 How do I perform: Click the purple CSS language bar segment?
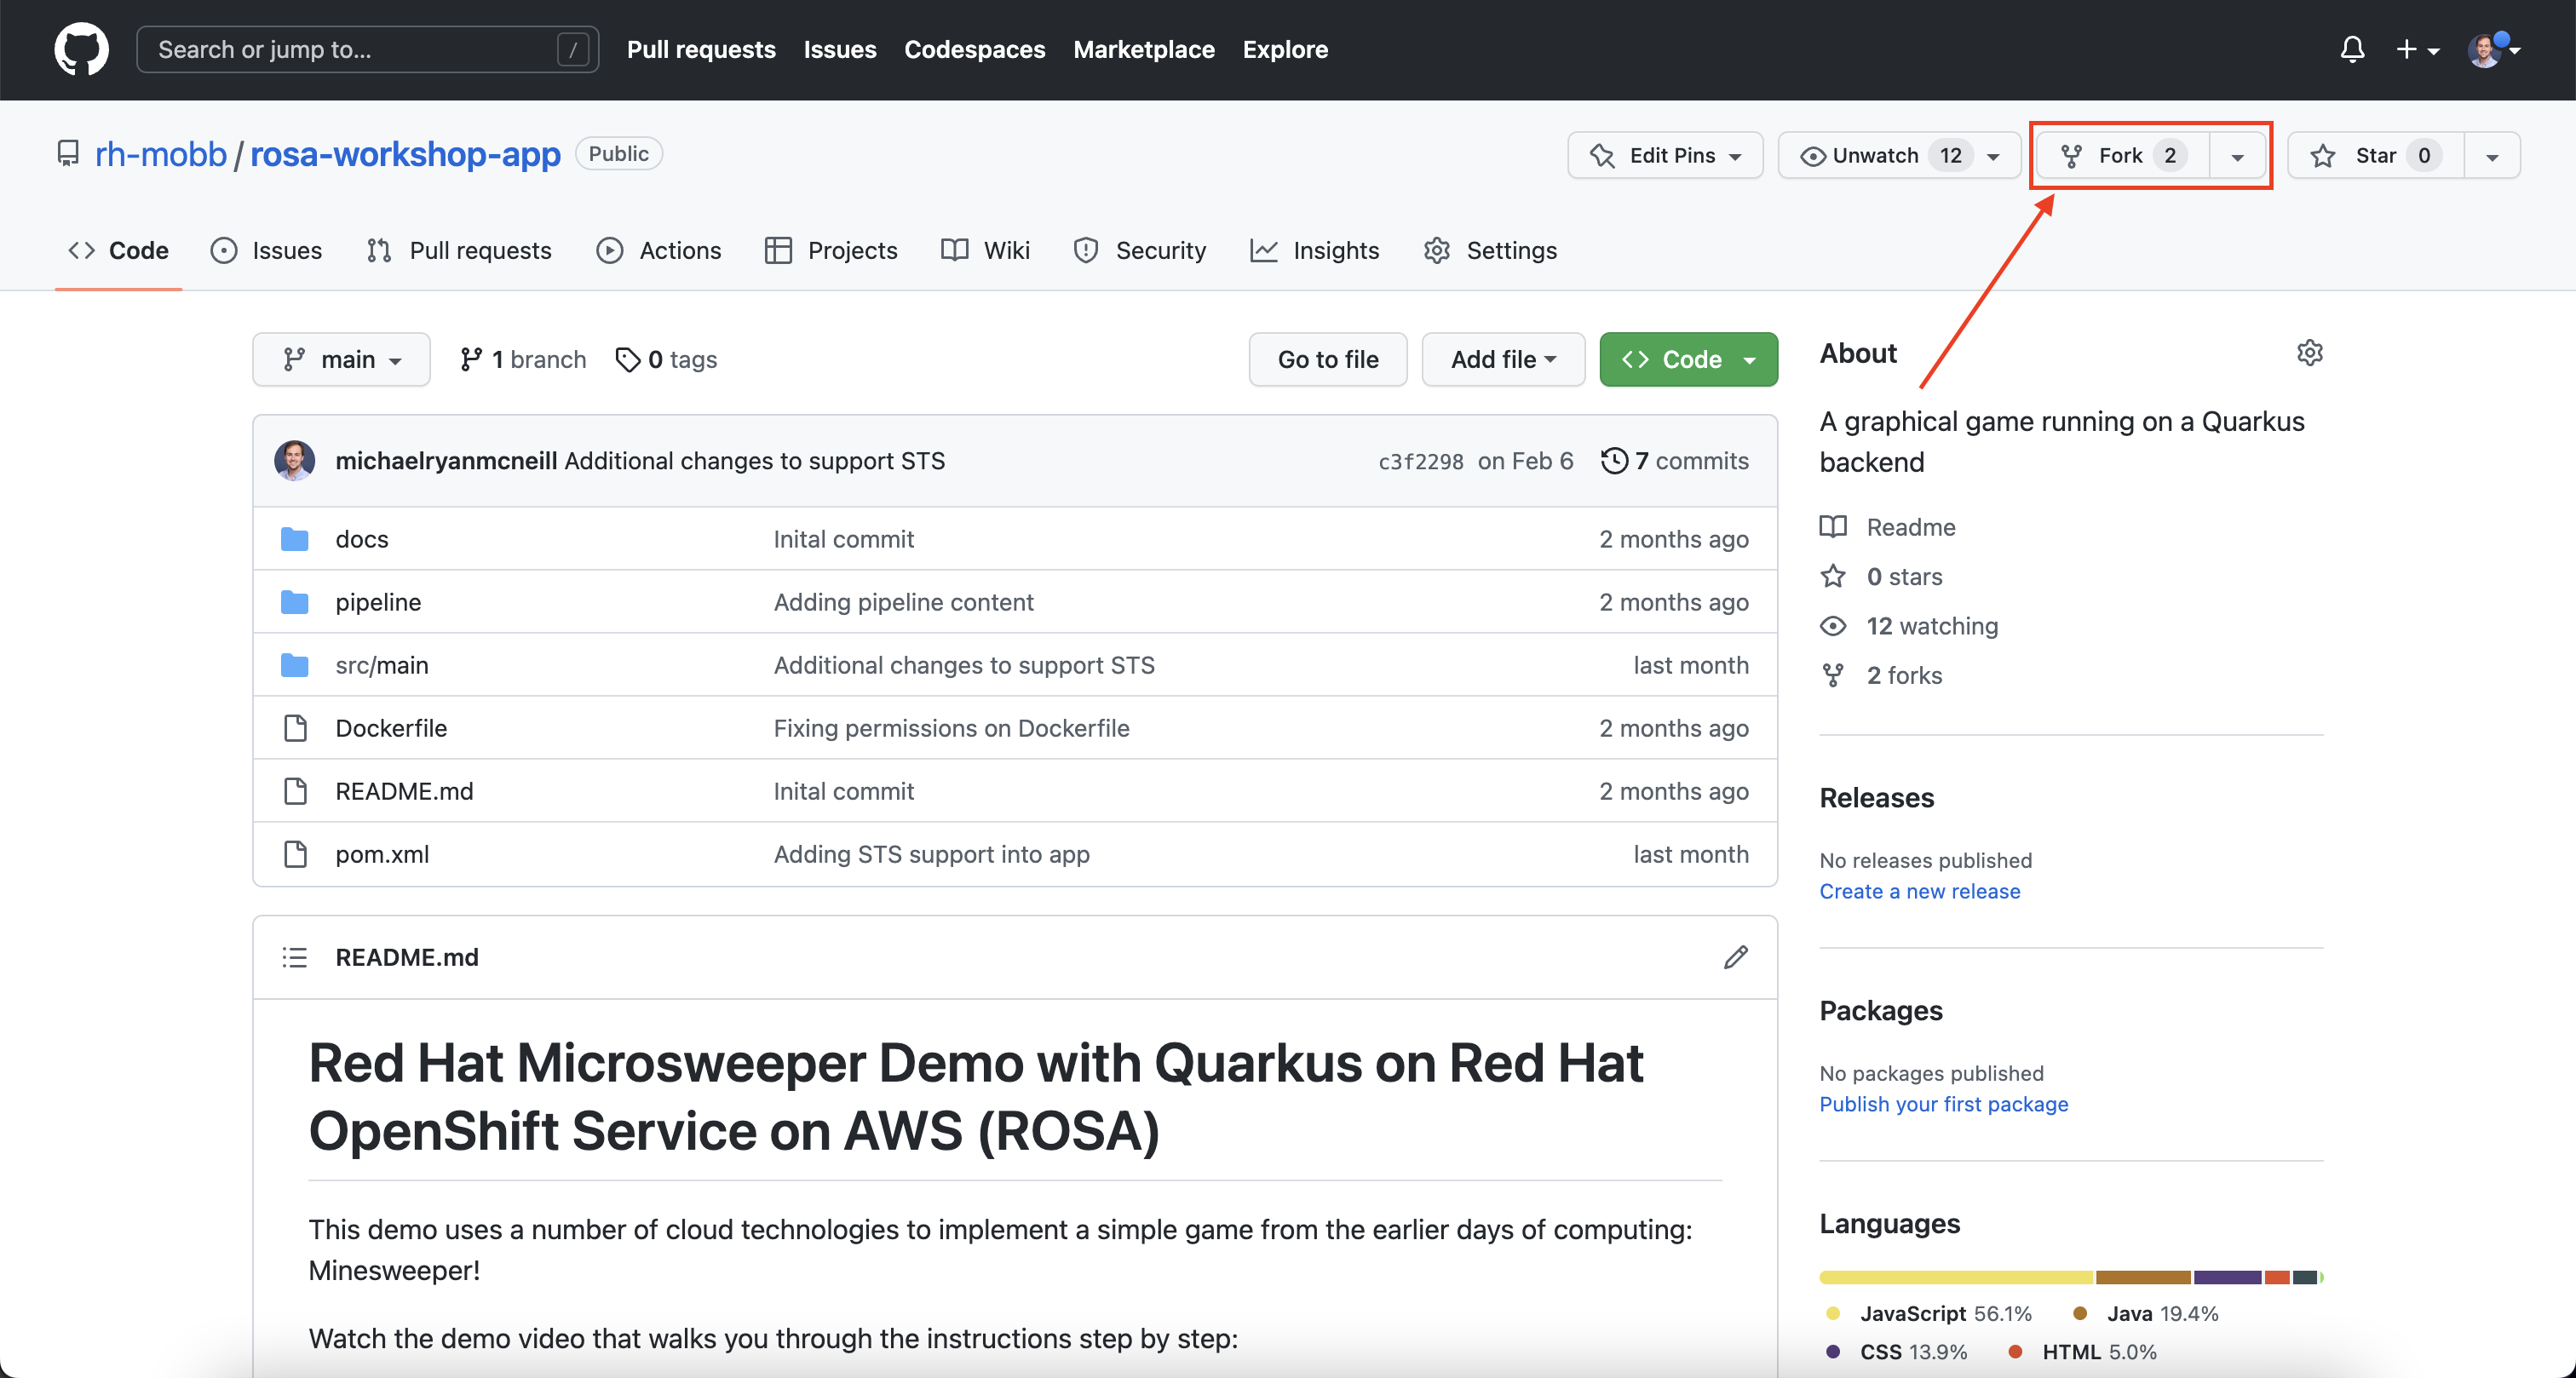coord(2227,1277)
